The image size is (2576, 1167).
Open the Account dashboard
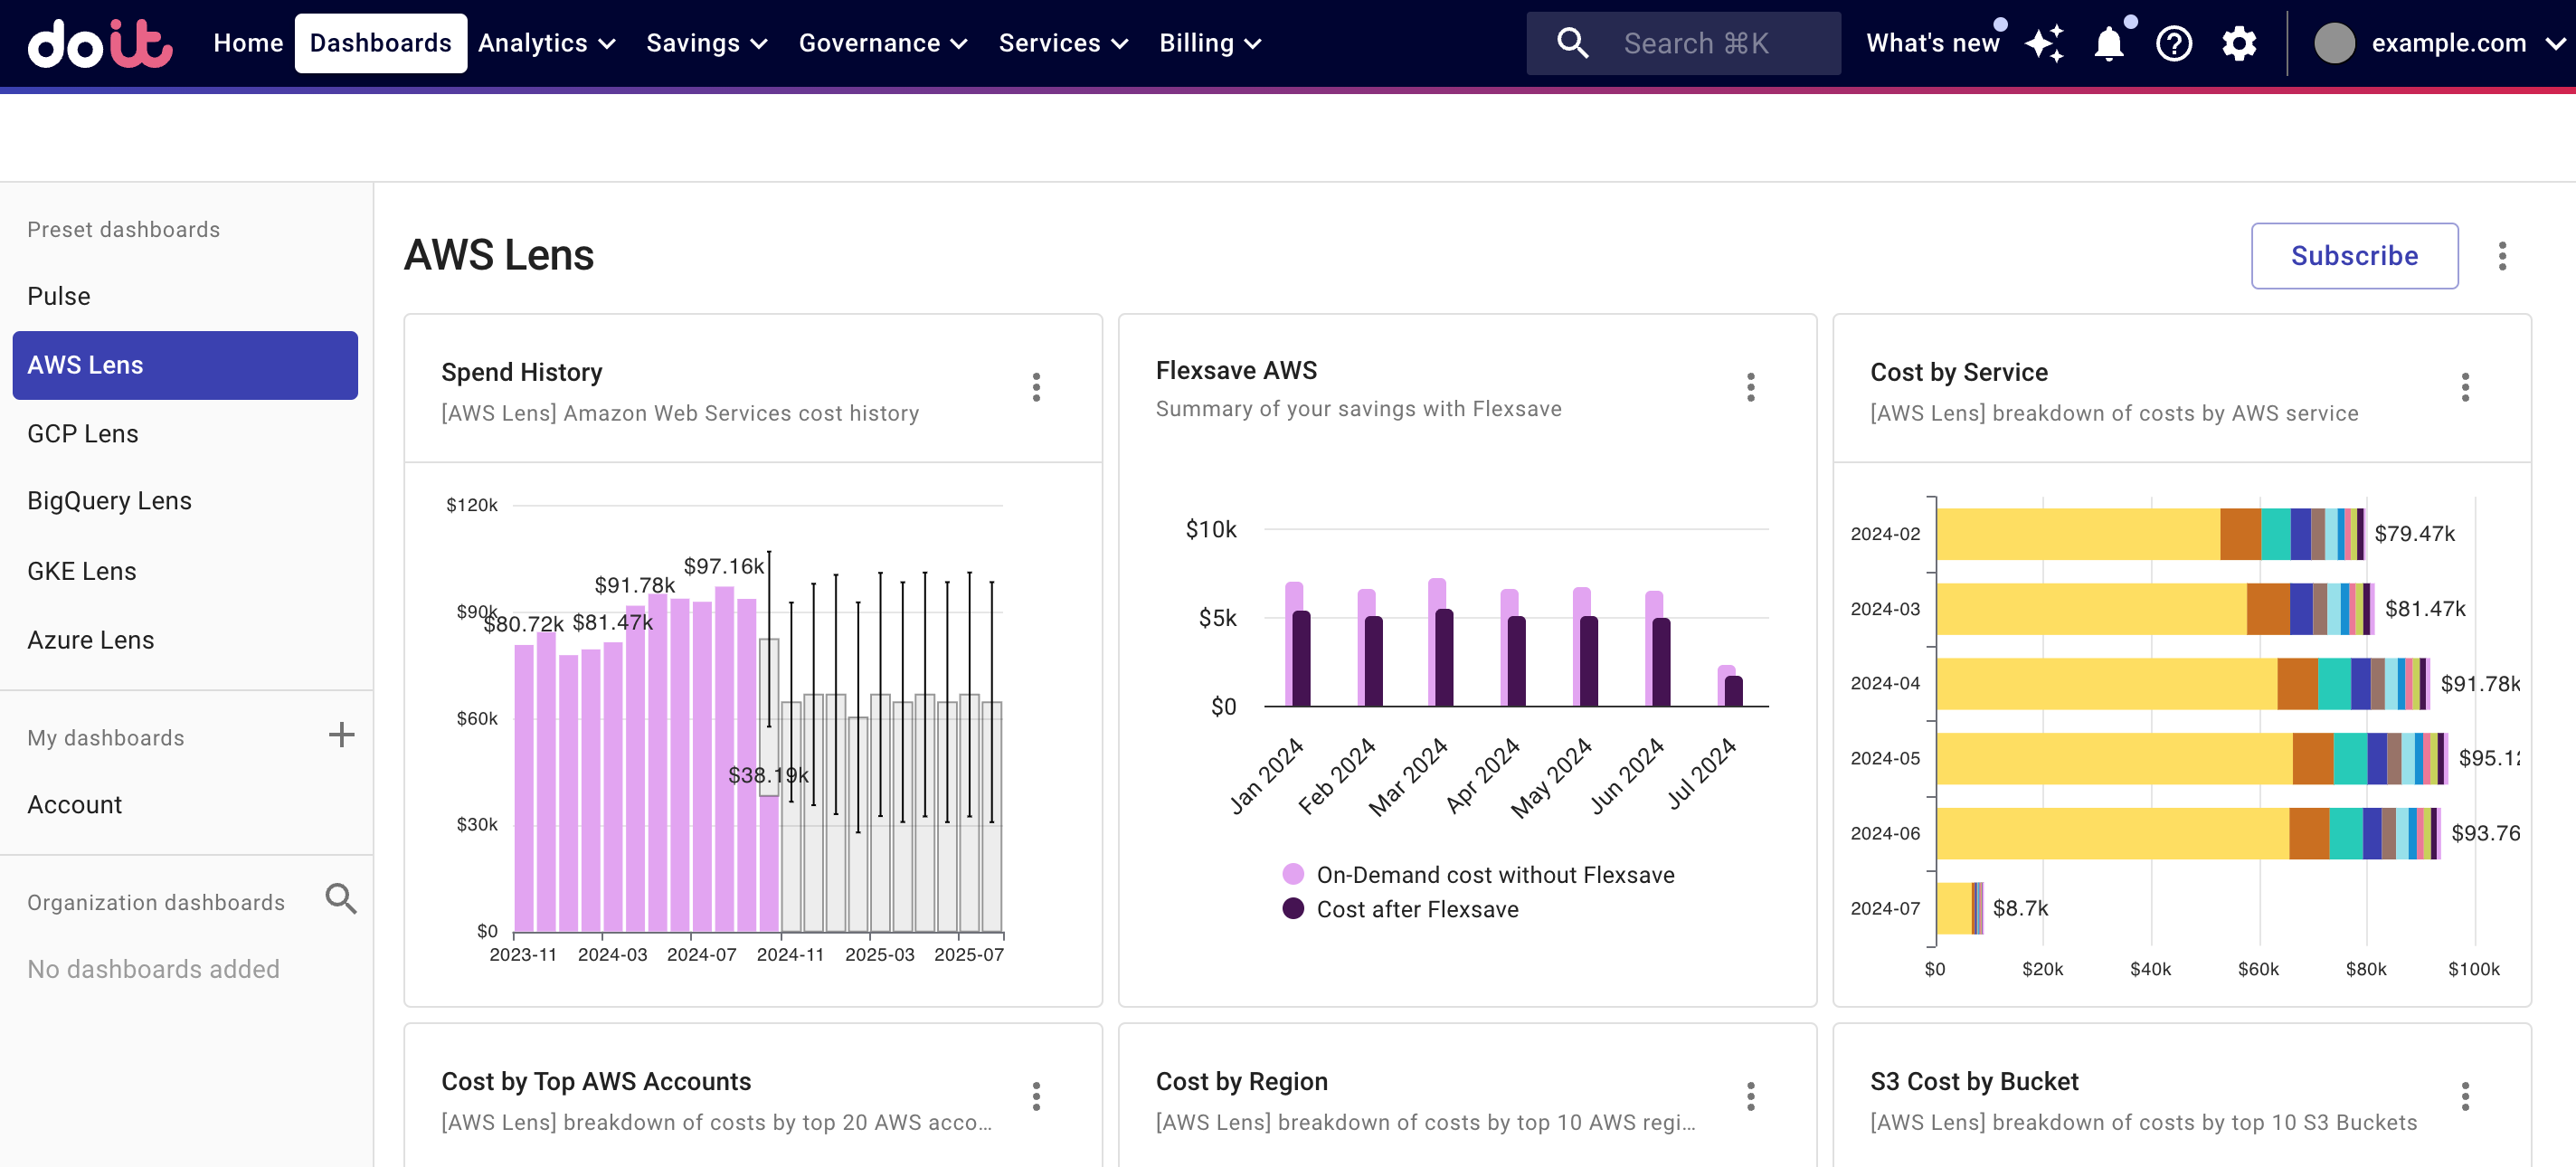point(74,805)
